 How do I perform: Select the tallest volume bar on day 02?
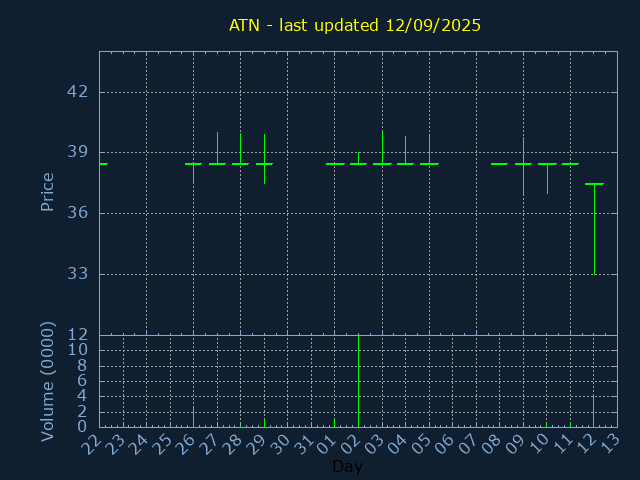coord(358,381)
